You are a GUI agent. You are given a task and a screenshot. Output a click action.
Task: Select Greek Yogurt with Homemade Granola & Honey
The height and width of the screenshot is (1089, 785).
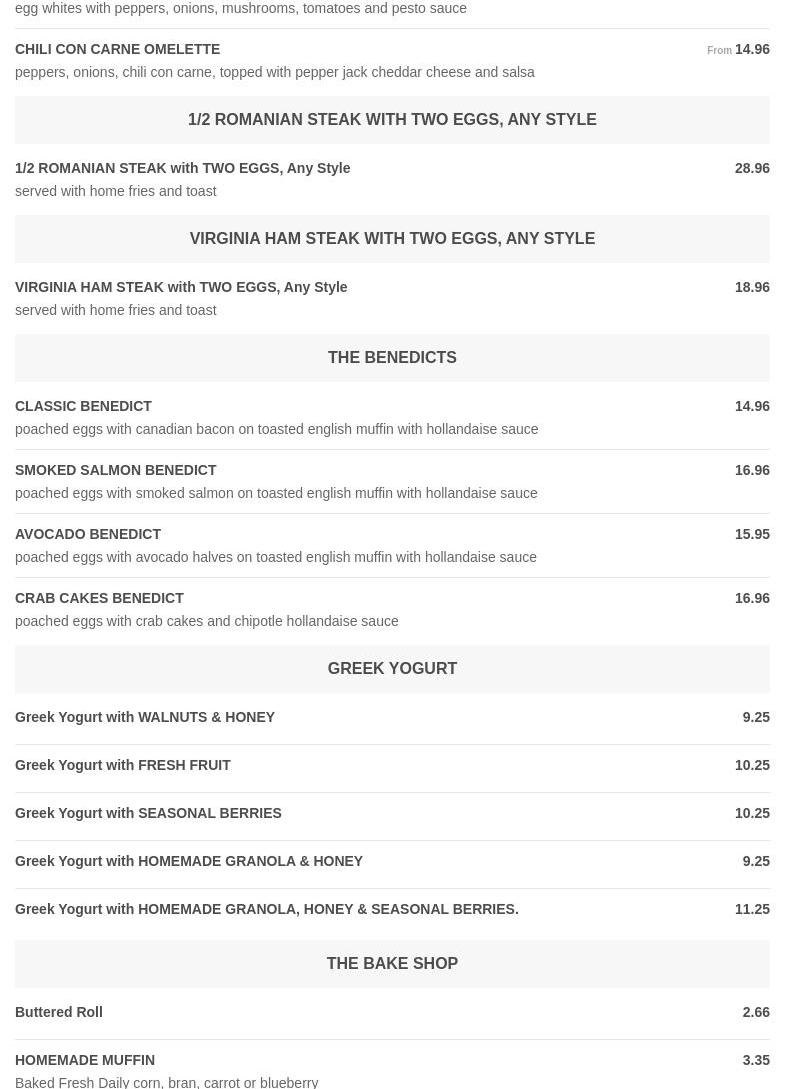(x=189, y=861)
